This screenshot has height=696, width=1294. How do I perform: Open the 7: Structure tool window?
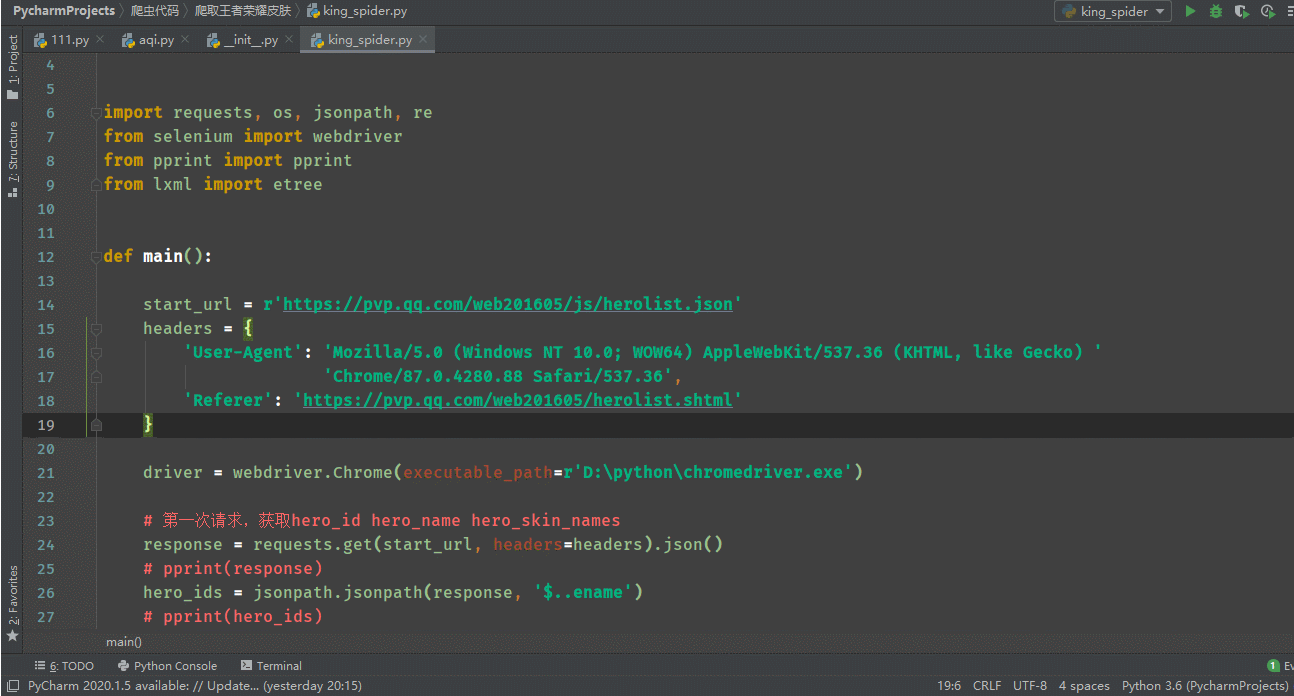13,159
